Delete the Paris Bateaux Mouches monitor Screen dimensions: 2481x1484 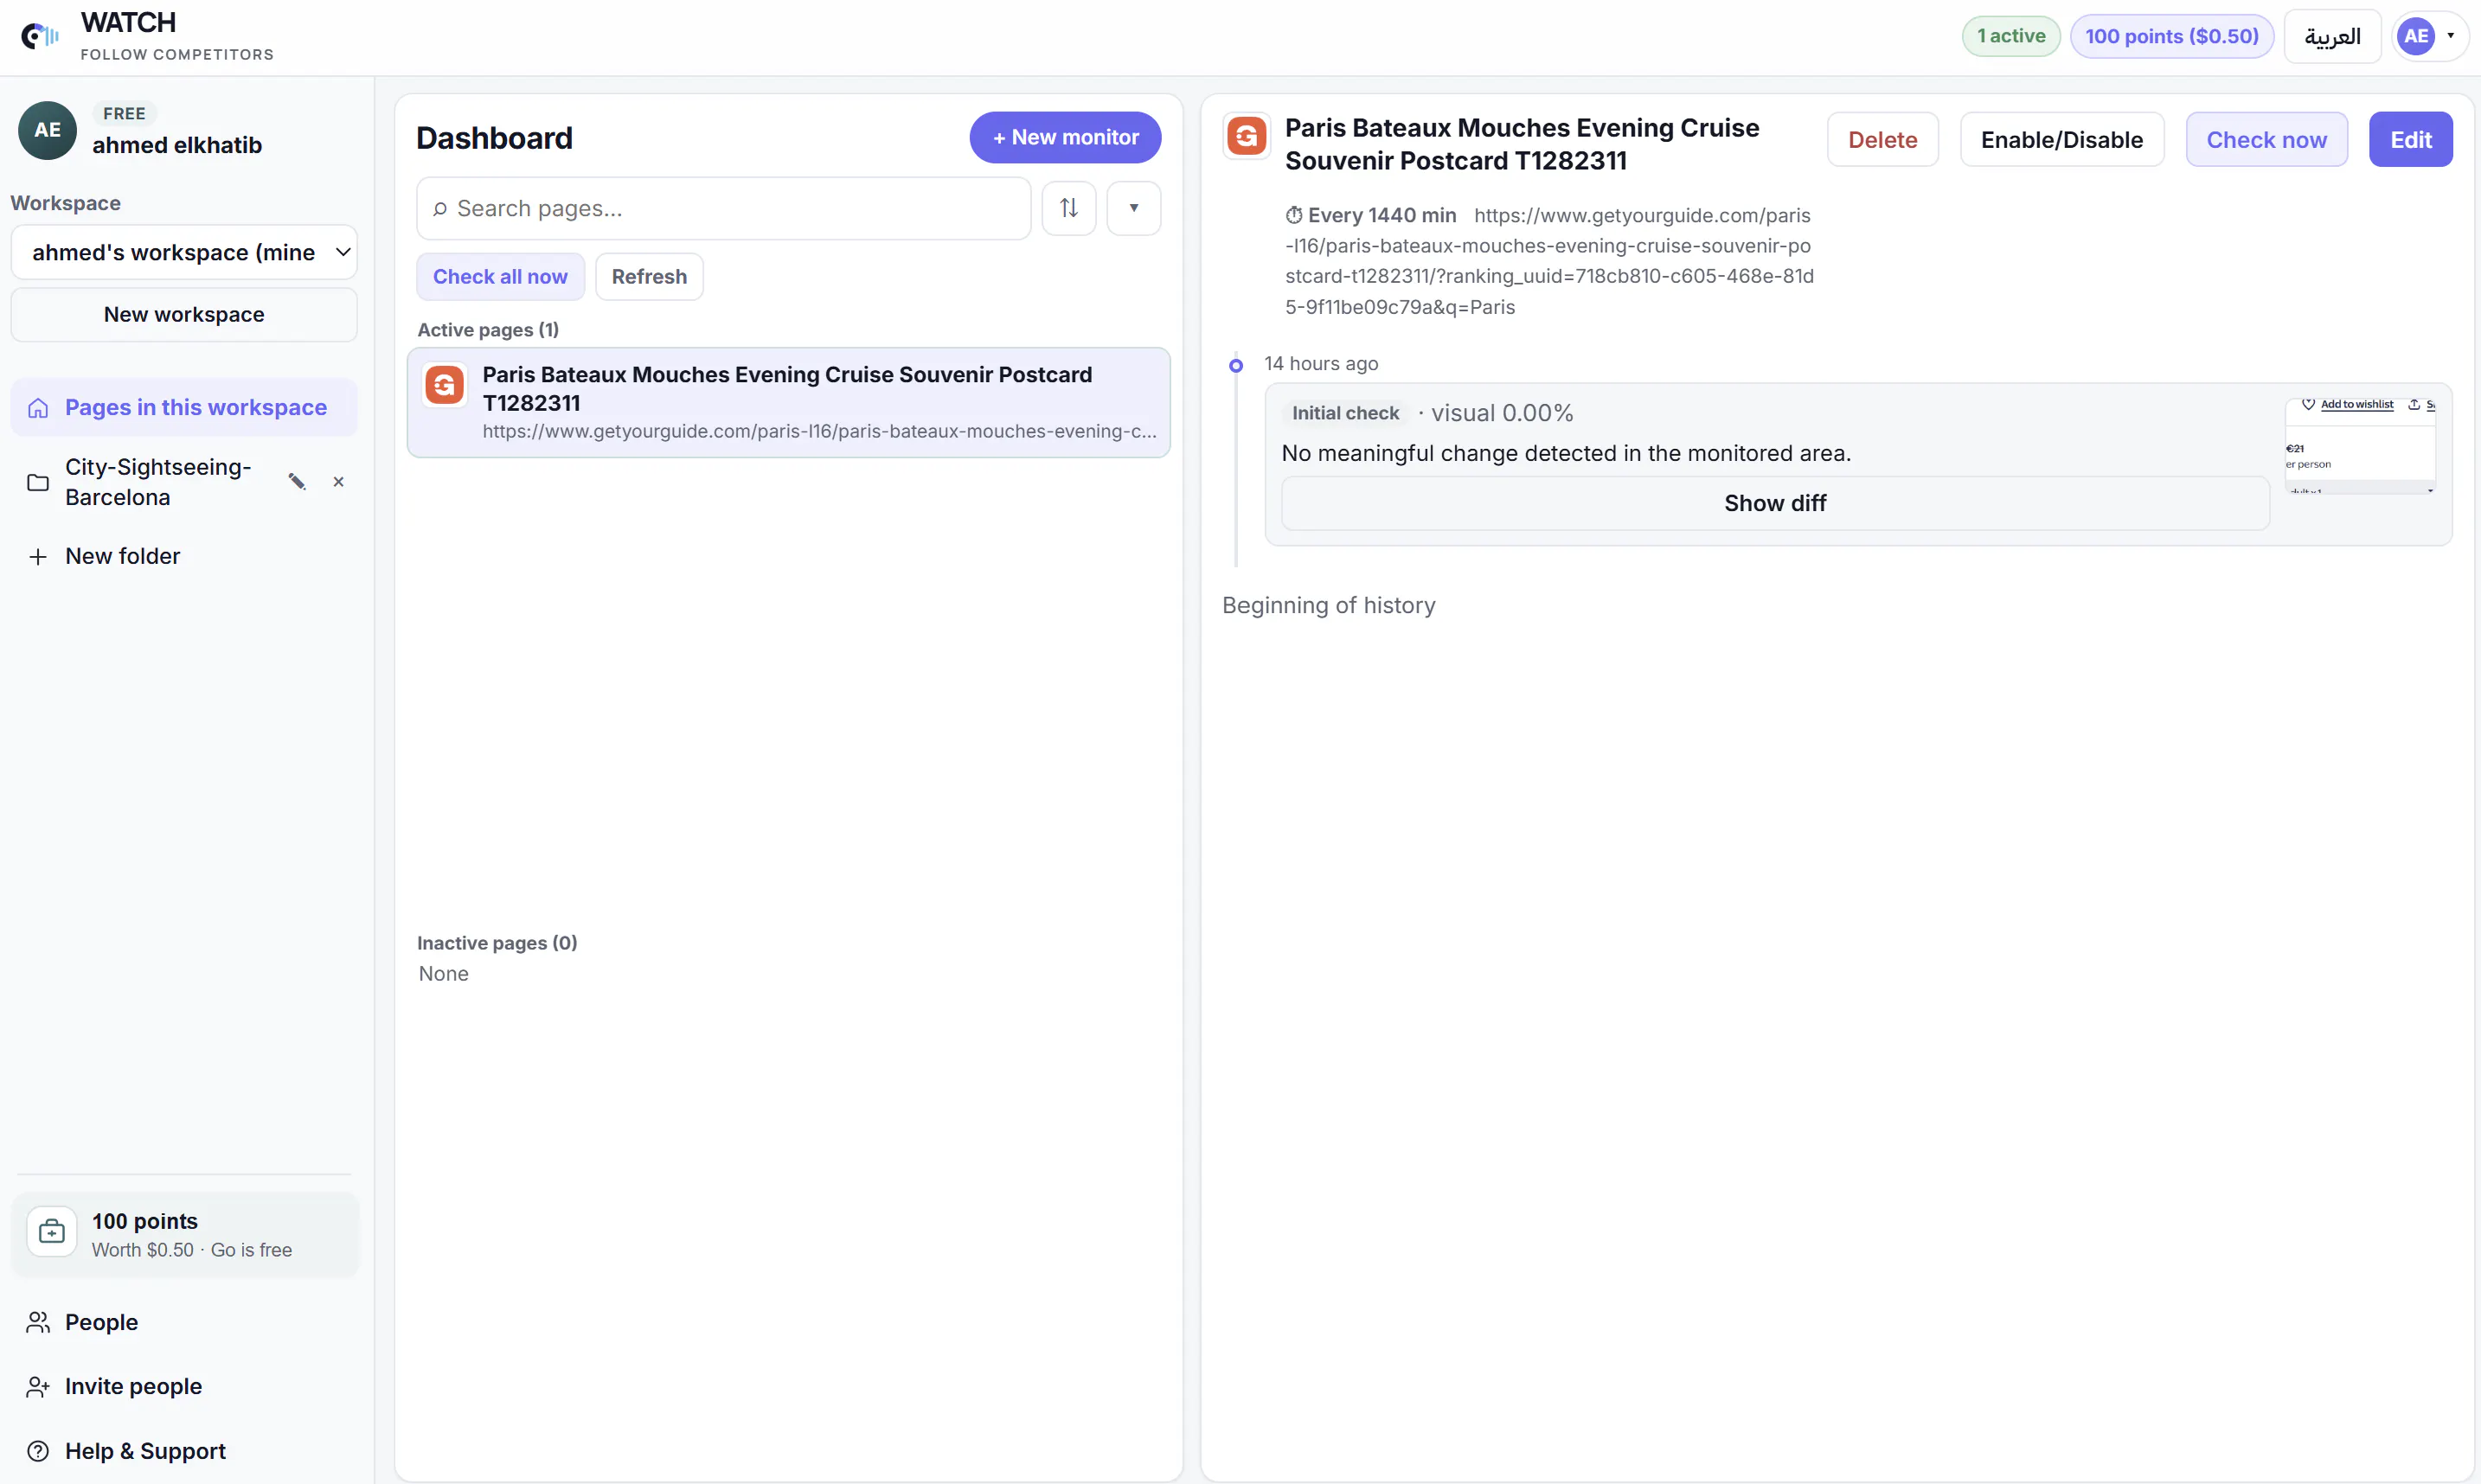click(1882, 140)
